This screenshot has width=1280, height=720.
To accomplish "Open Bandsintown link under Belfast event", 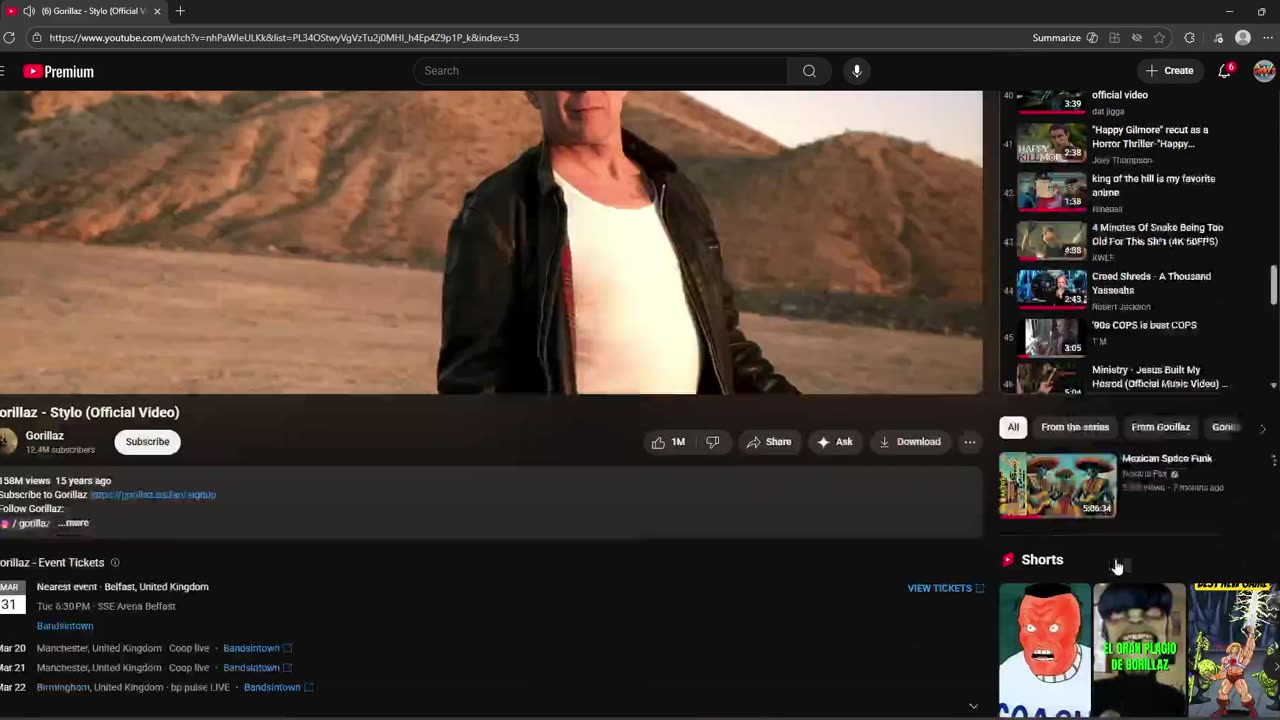I will tap(65, 626).
